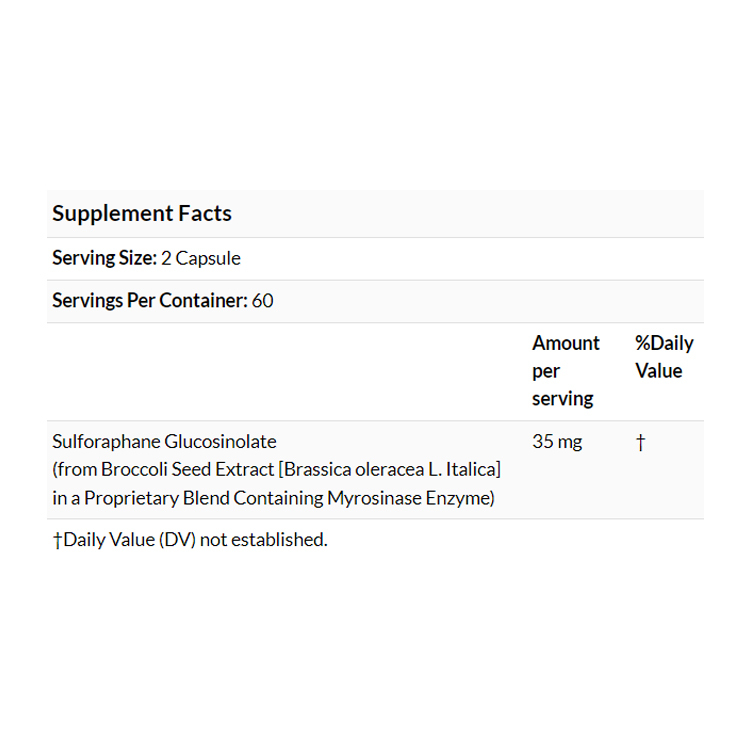Click the dagger at the footnote start
This screenshot has width=750, height=750.
57,540
